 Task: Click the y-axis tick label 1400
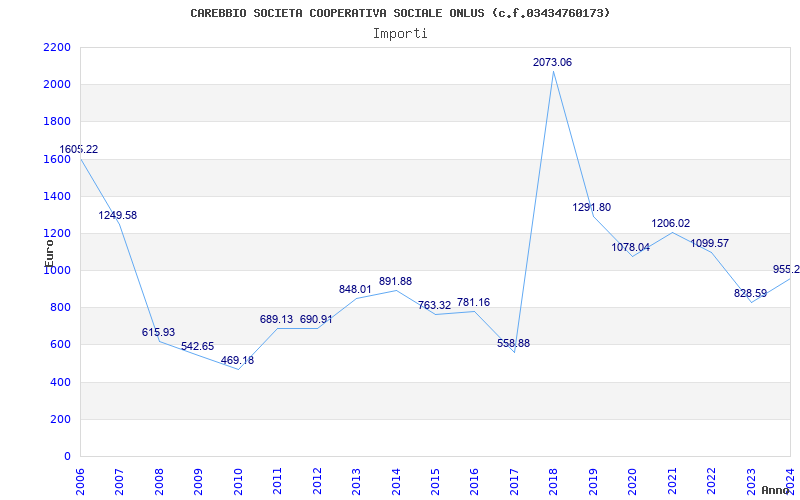pos(57,196)
